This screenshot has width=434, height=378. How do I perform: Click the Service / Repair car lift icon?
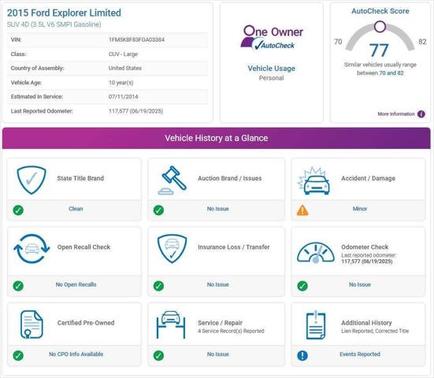click(x=171, y=325)
